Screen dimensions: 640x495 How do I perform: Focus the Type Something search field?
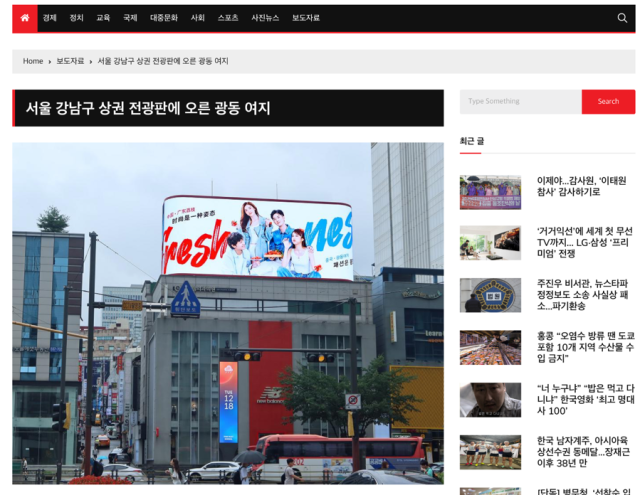coord(520,102)
